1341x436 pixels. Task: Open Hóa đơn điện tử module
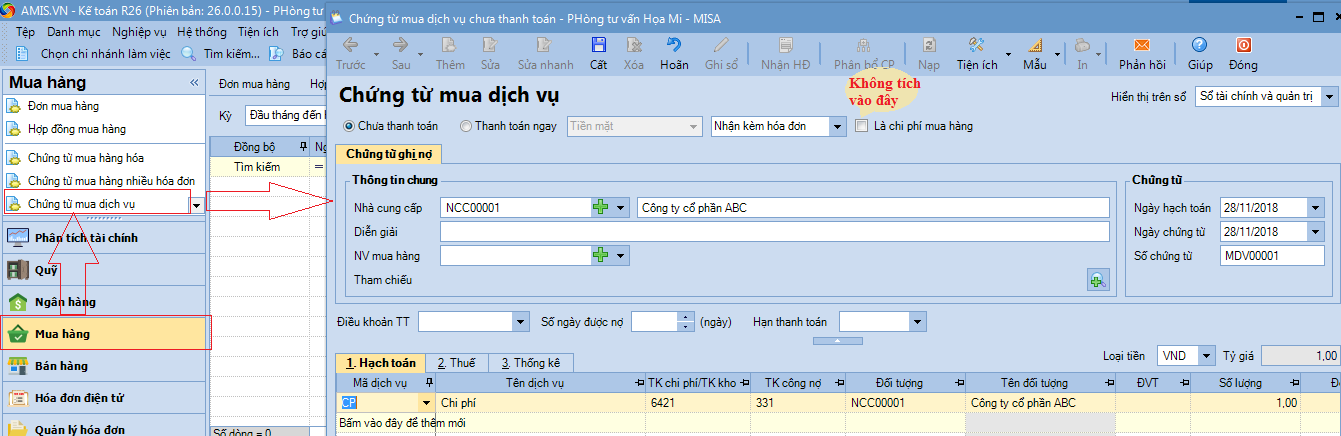point(105,397)
